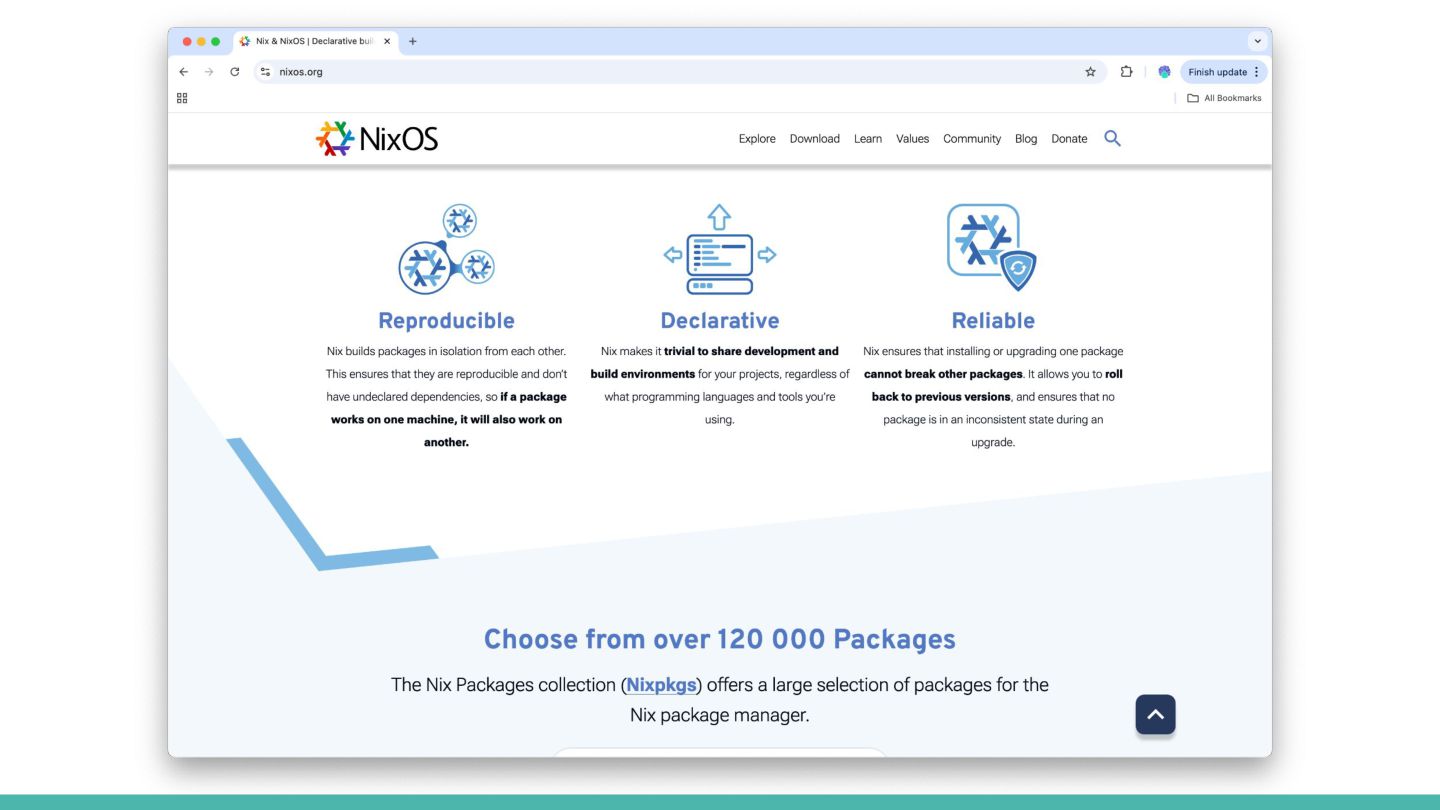The width and height of the screenshot is (1440, 810).
Task: Open the Values nav item
Action: click(912, 139)
